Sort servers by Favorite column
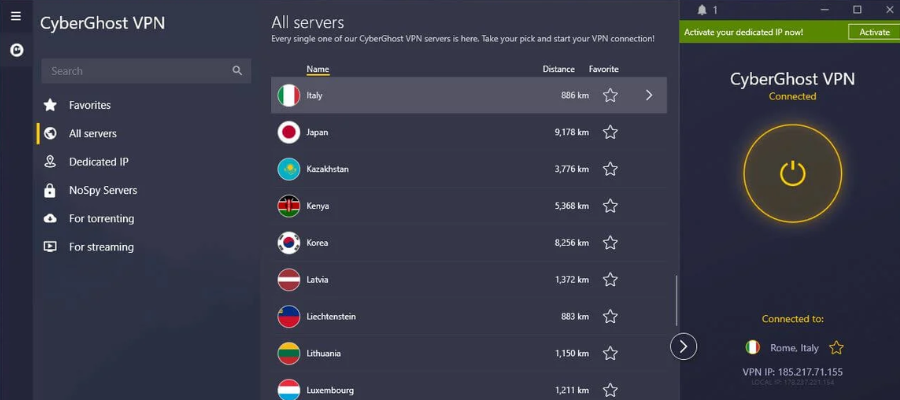The width and height of the screenshot is (900, 400). (x=604, y=69)
